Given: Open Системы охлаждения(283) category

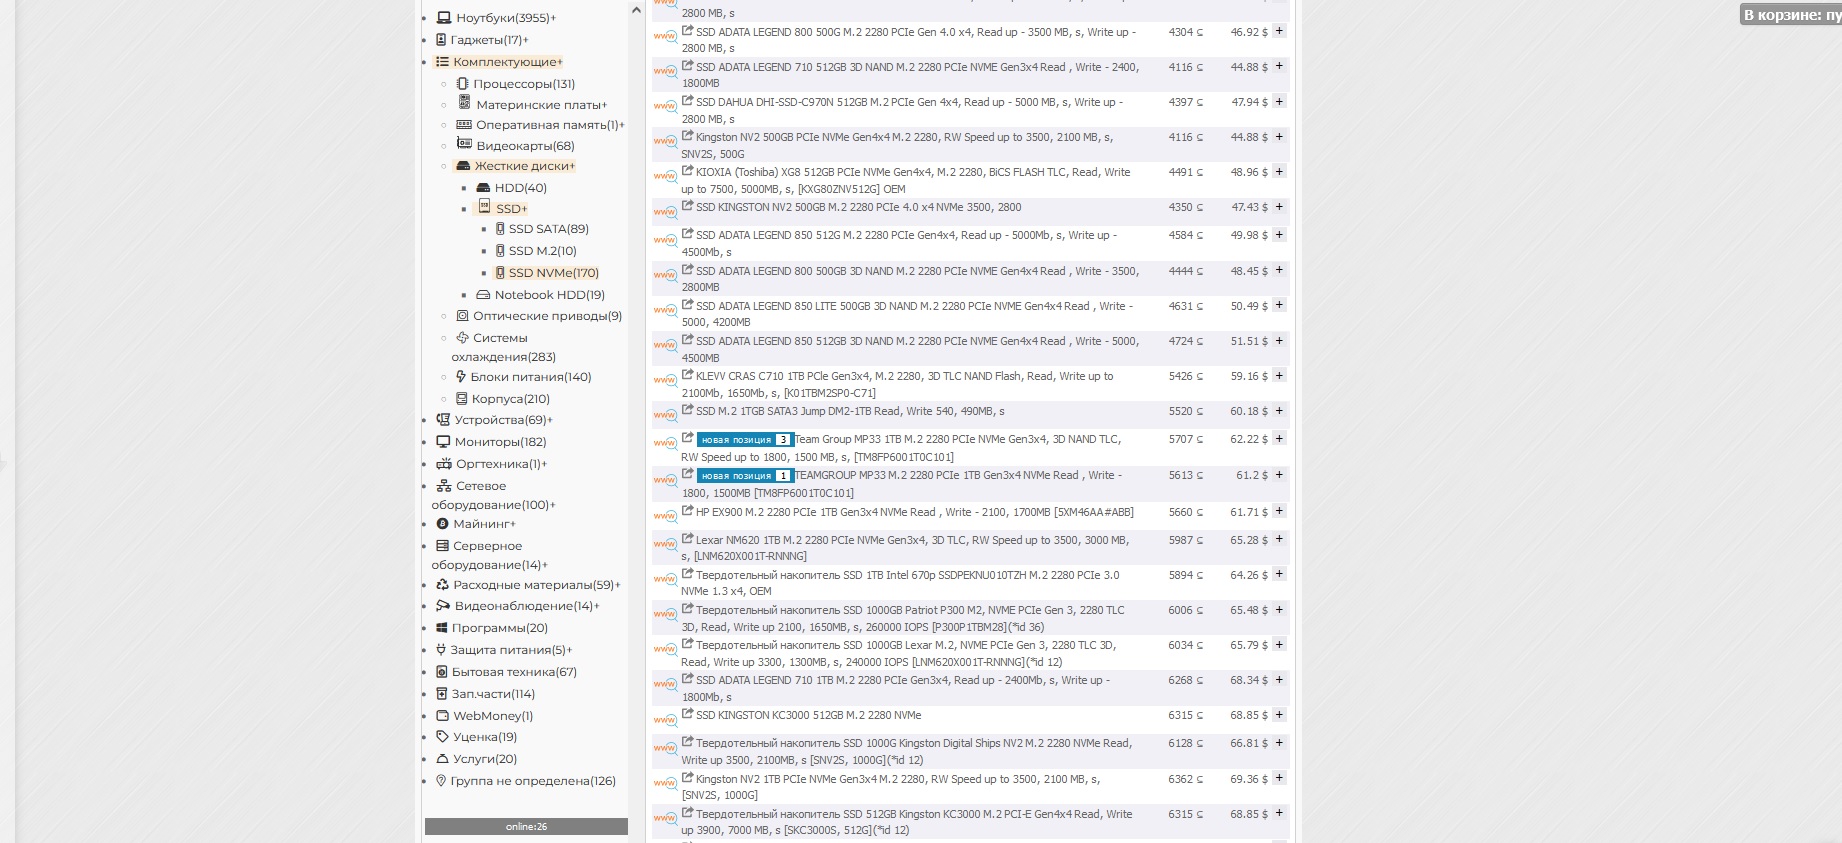Looking at the screenshot, I should tap(503, 347).
